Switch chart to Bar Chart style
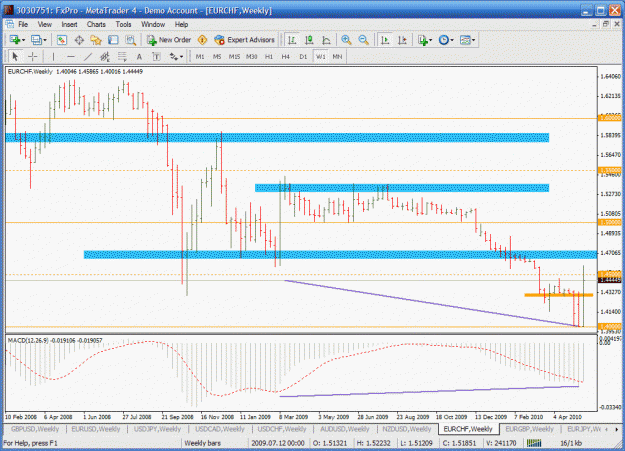 pos(292,40)
